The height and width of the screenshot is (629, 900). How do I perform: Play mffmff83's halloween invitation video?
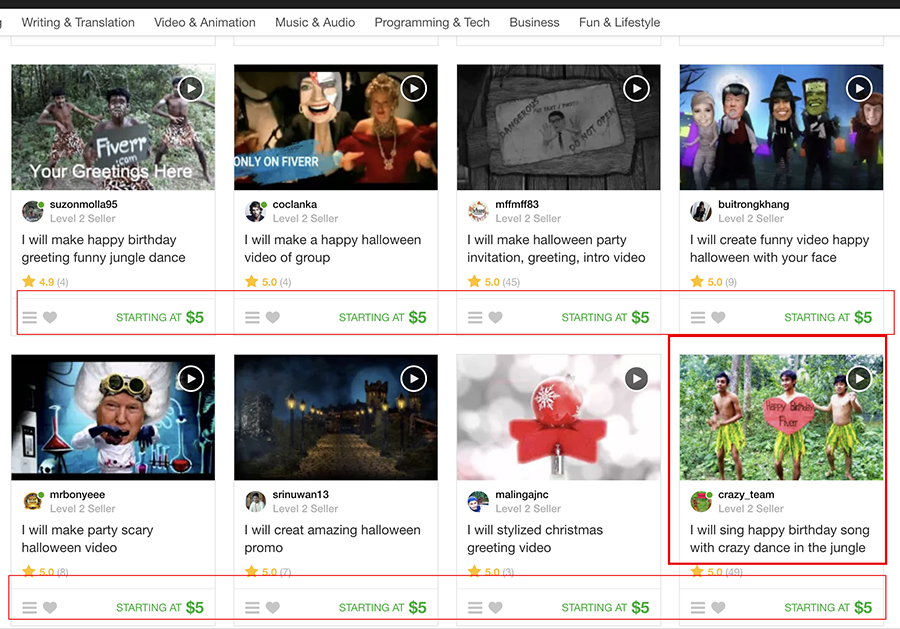point(637,88)
